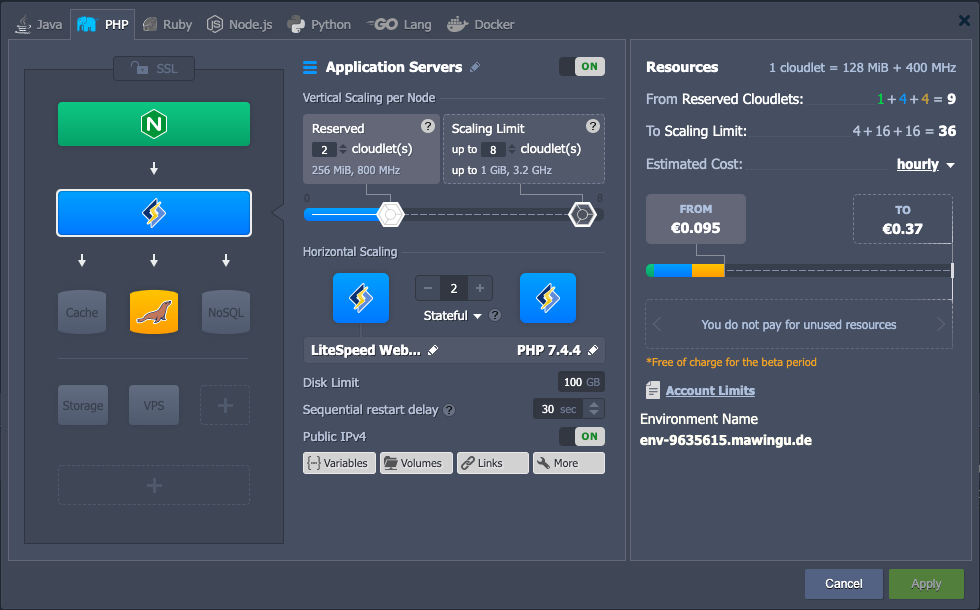Select the NGINX load balancer node

pyautogui.click(x=153, y=123)
